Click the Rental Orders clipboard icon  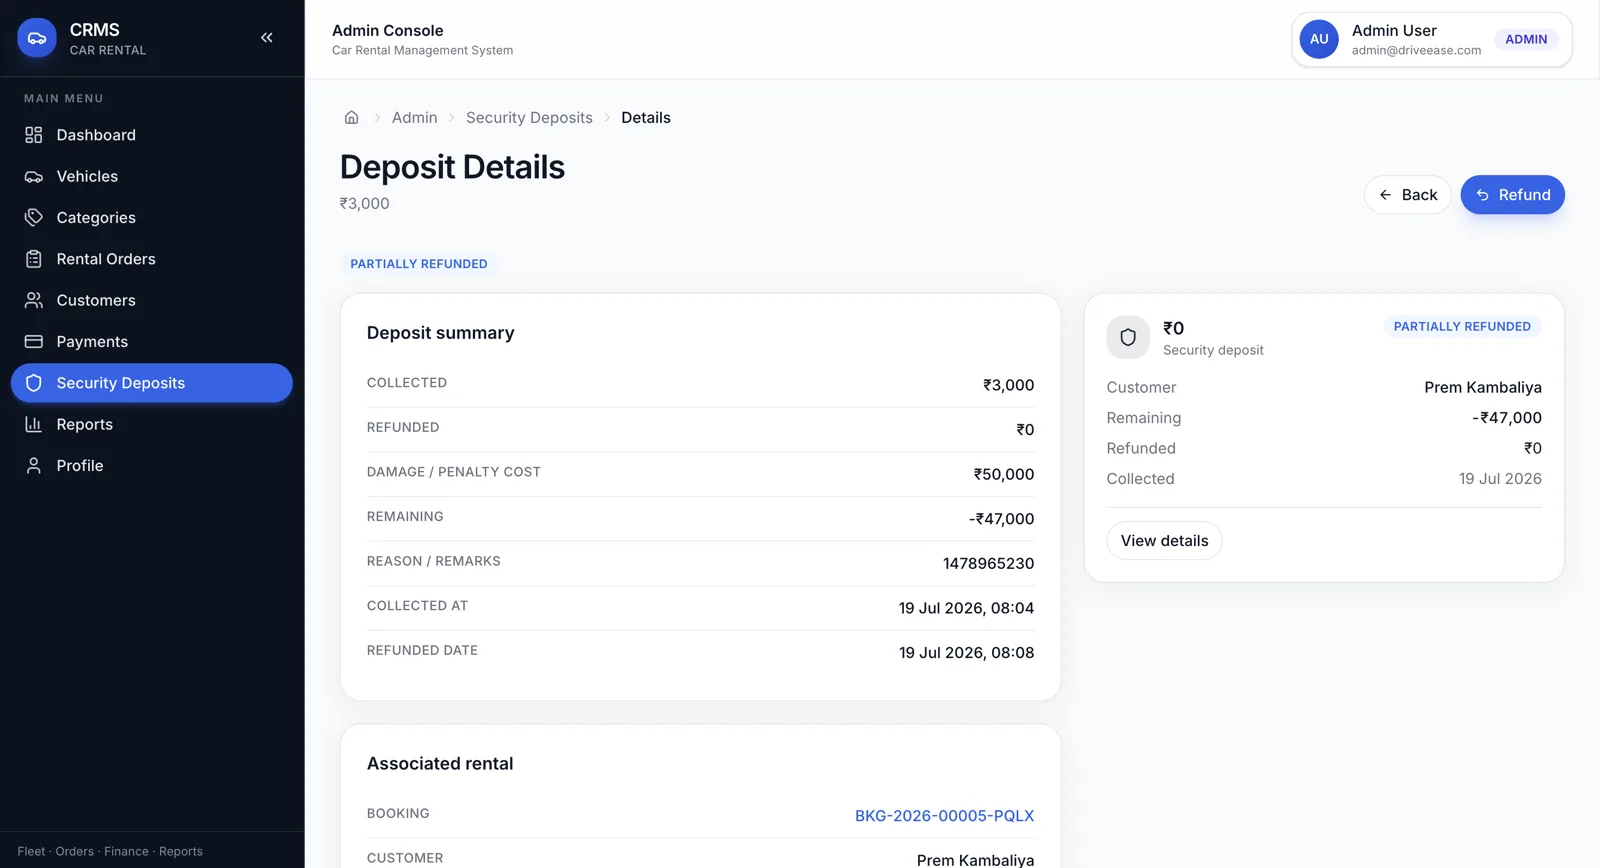point(34,259)
